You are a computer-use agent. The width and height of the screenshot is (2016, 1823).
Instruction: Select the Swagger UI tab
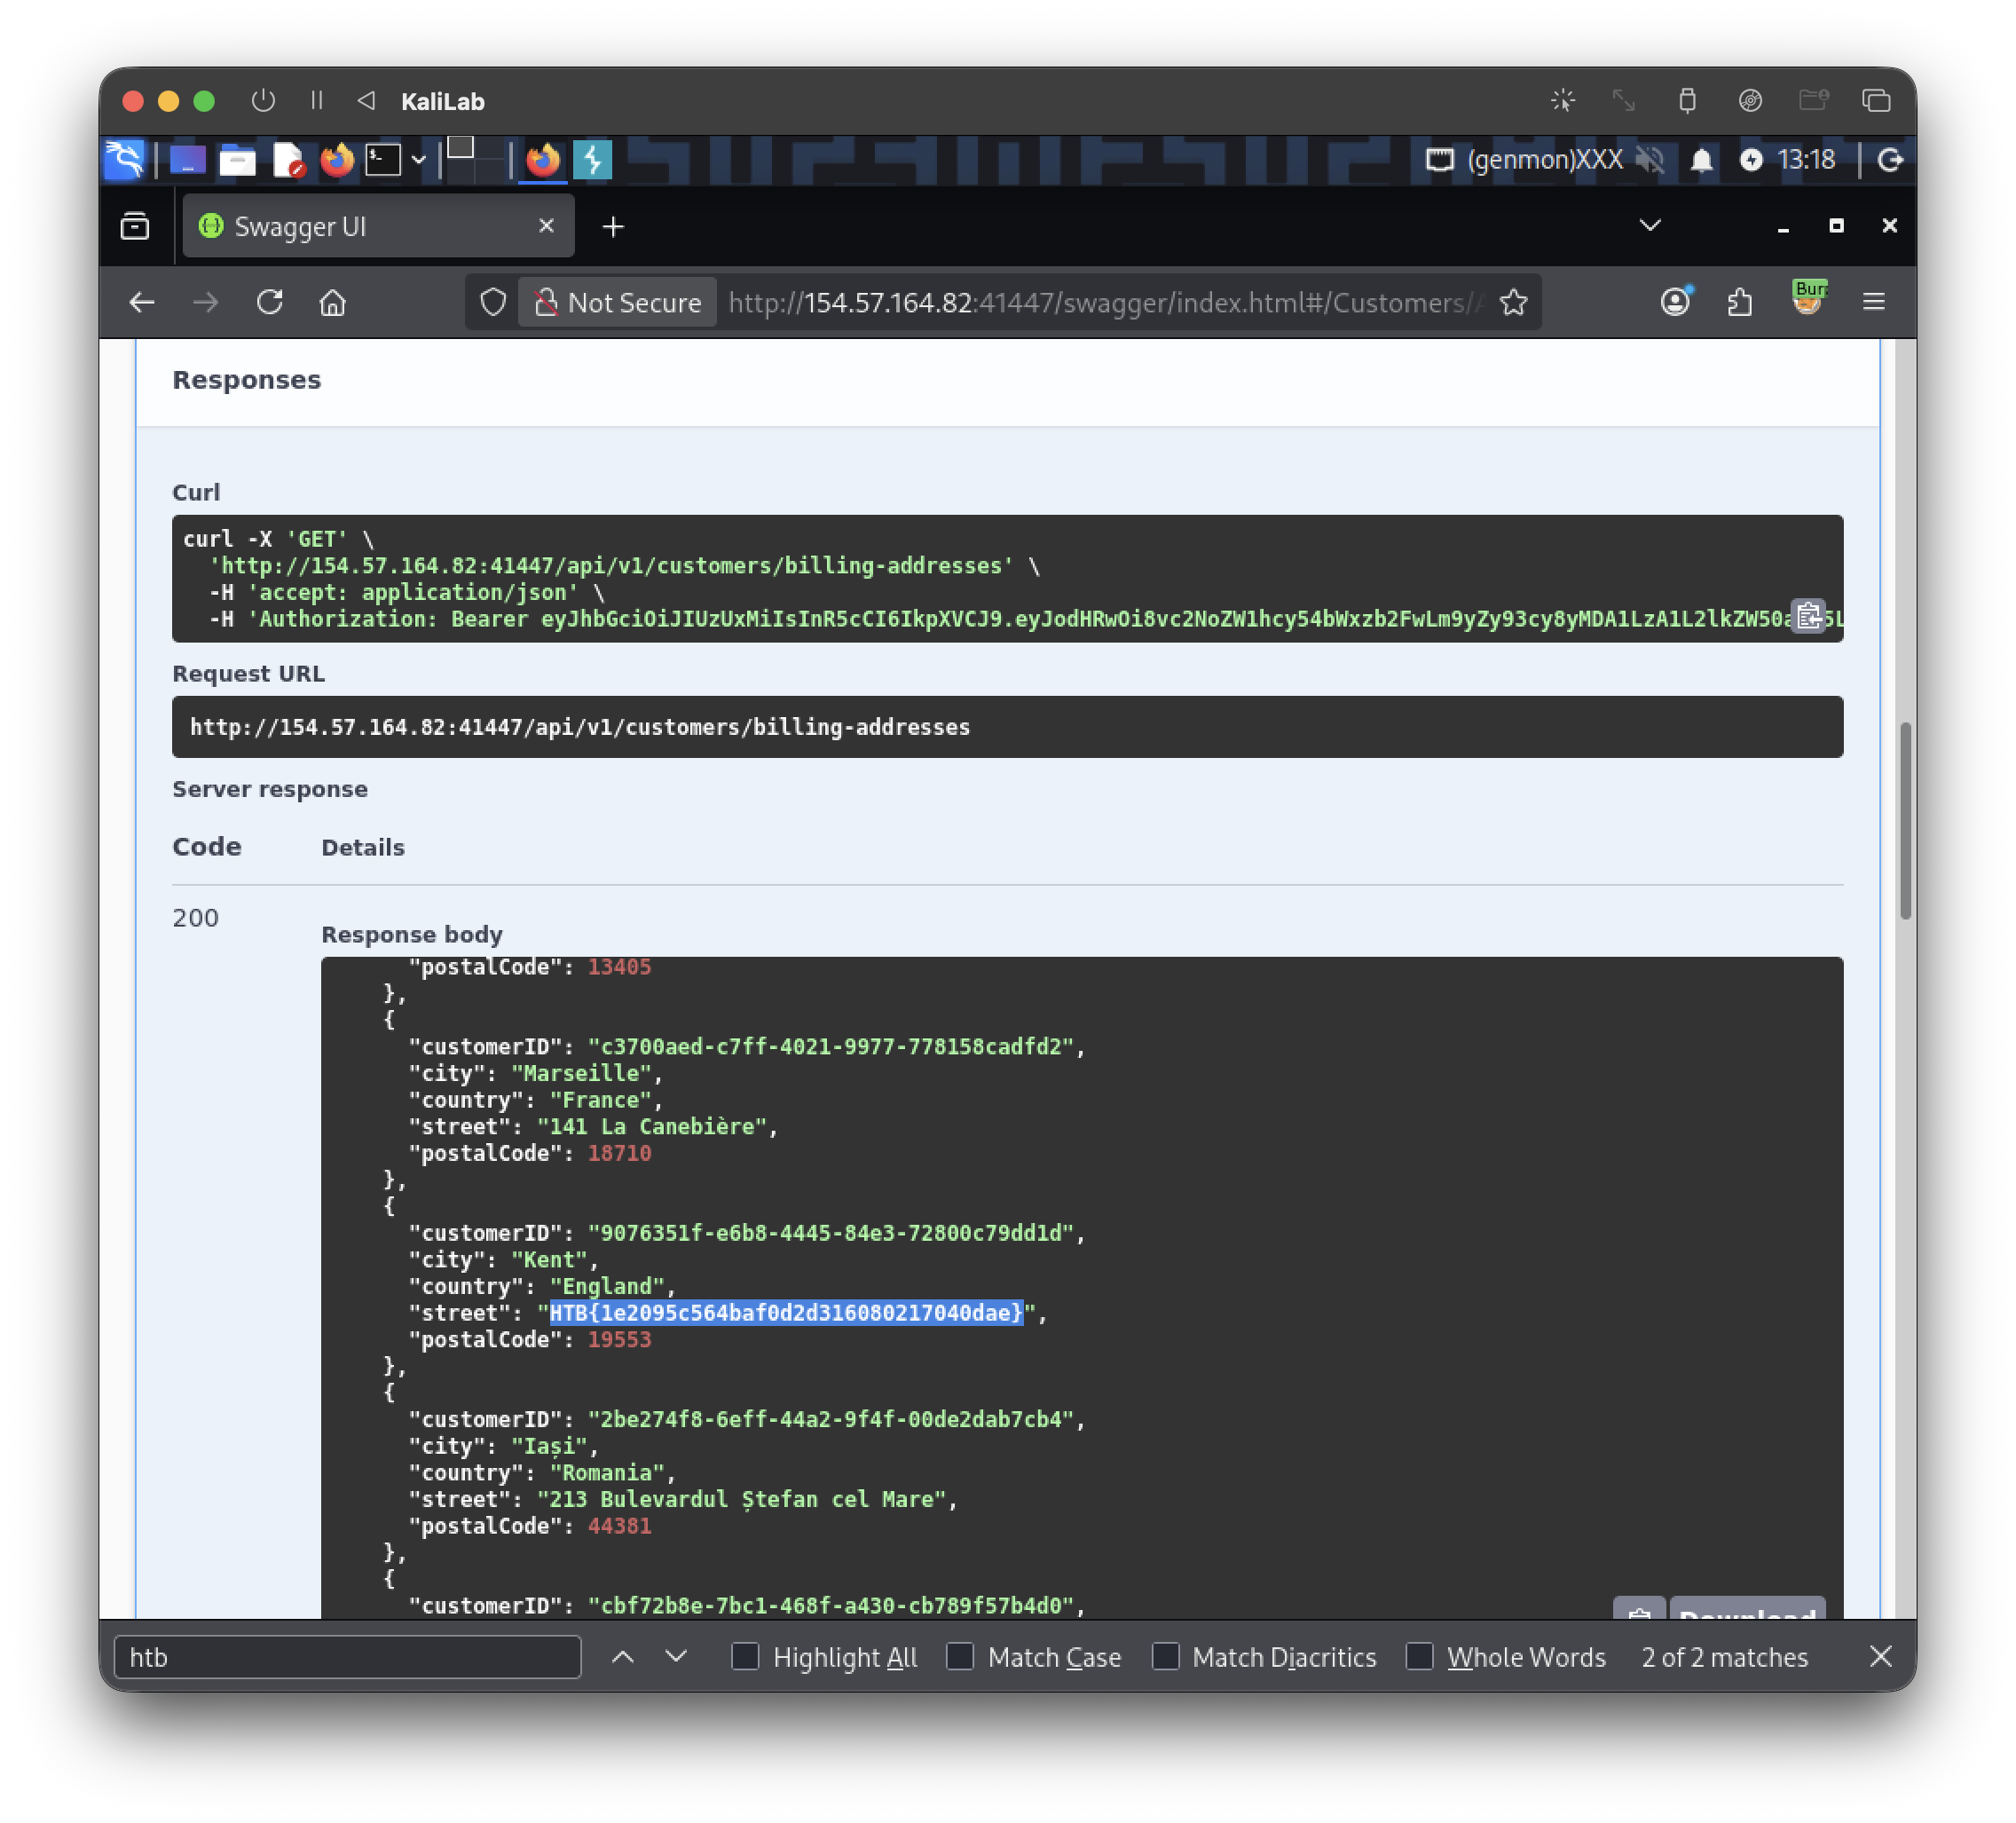point(378,226)
